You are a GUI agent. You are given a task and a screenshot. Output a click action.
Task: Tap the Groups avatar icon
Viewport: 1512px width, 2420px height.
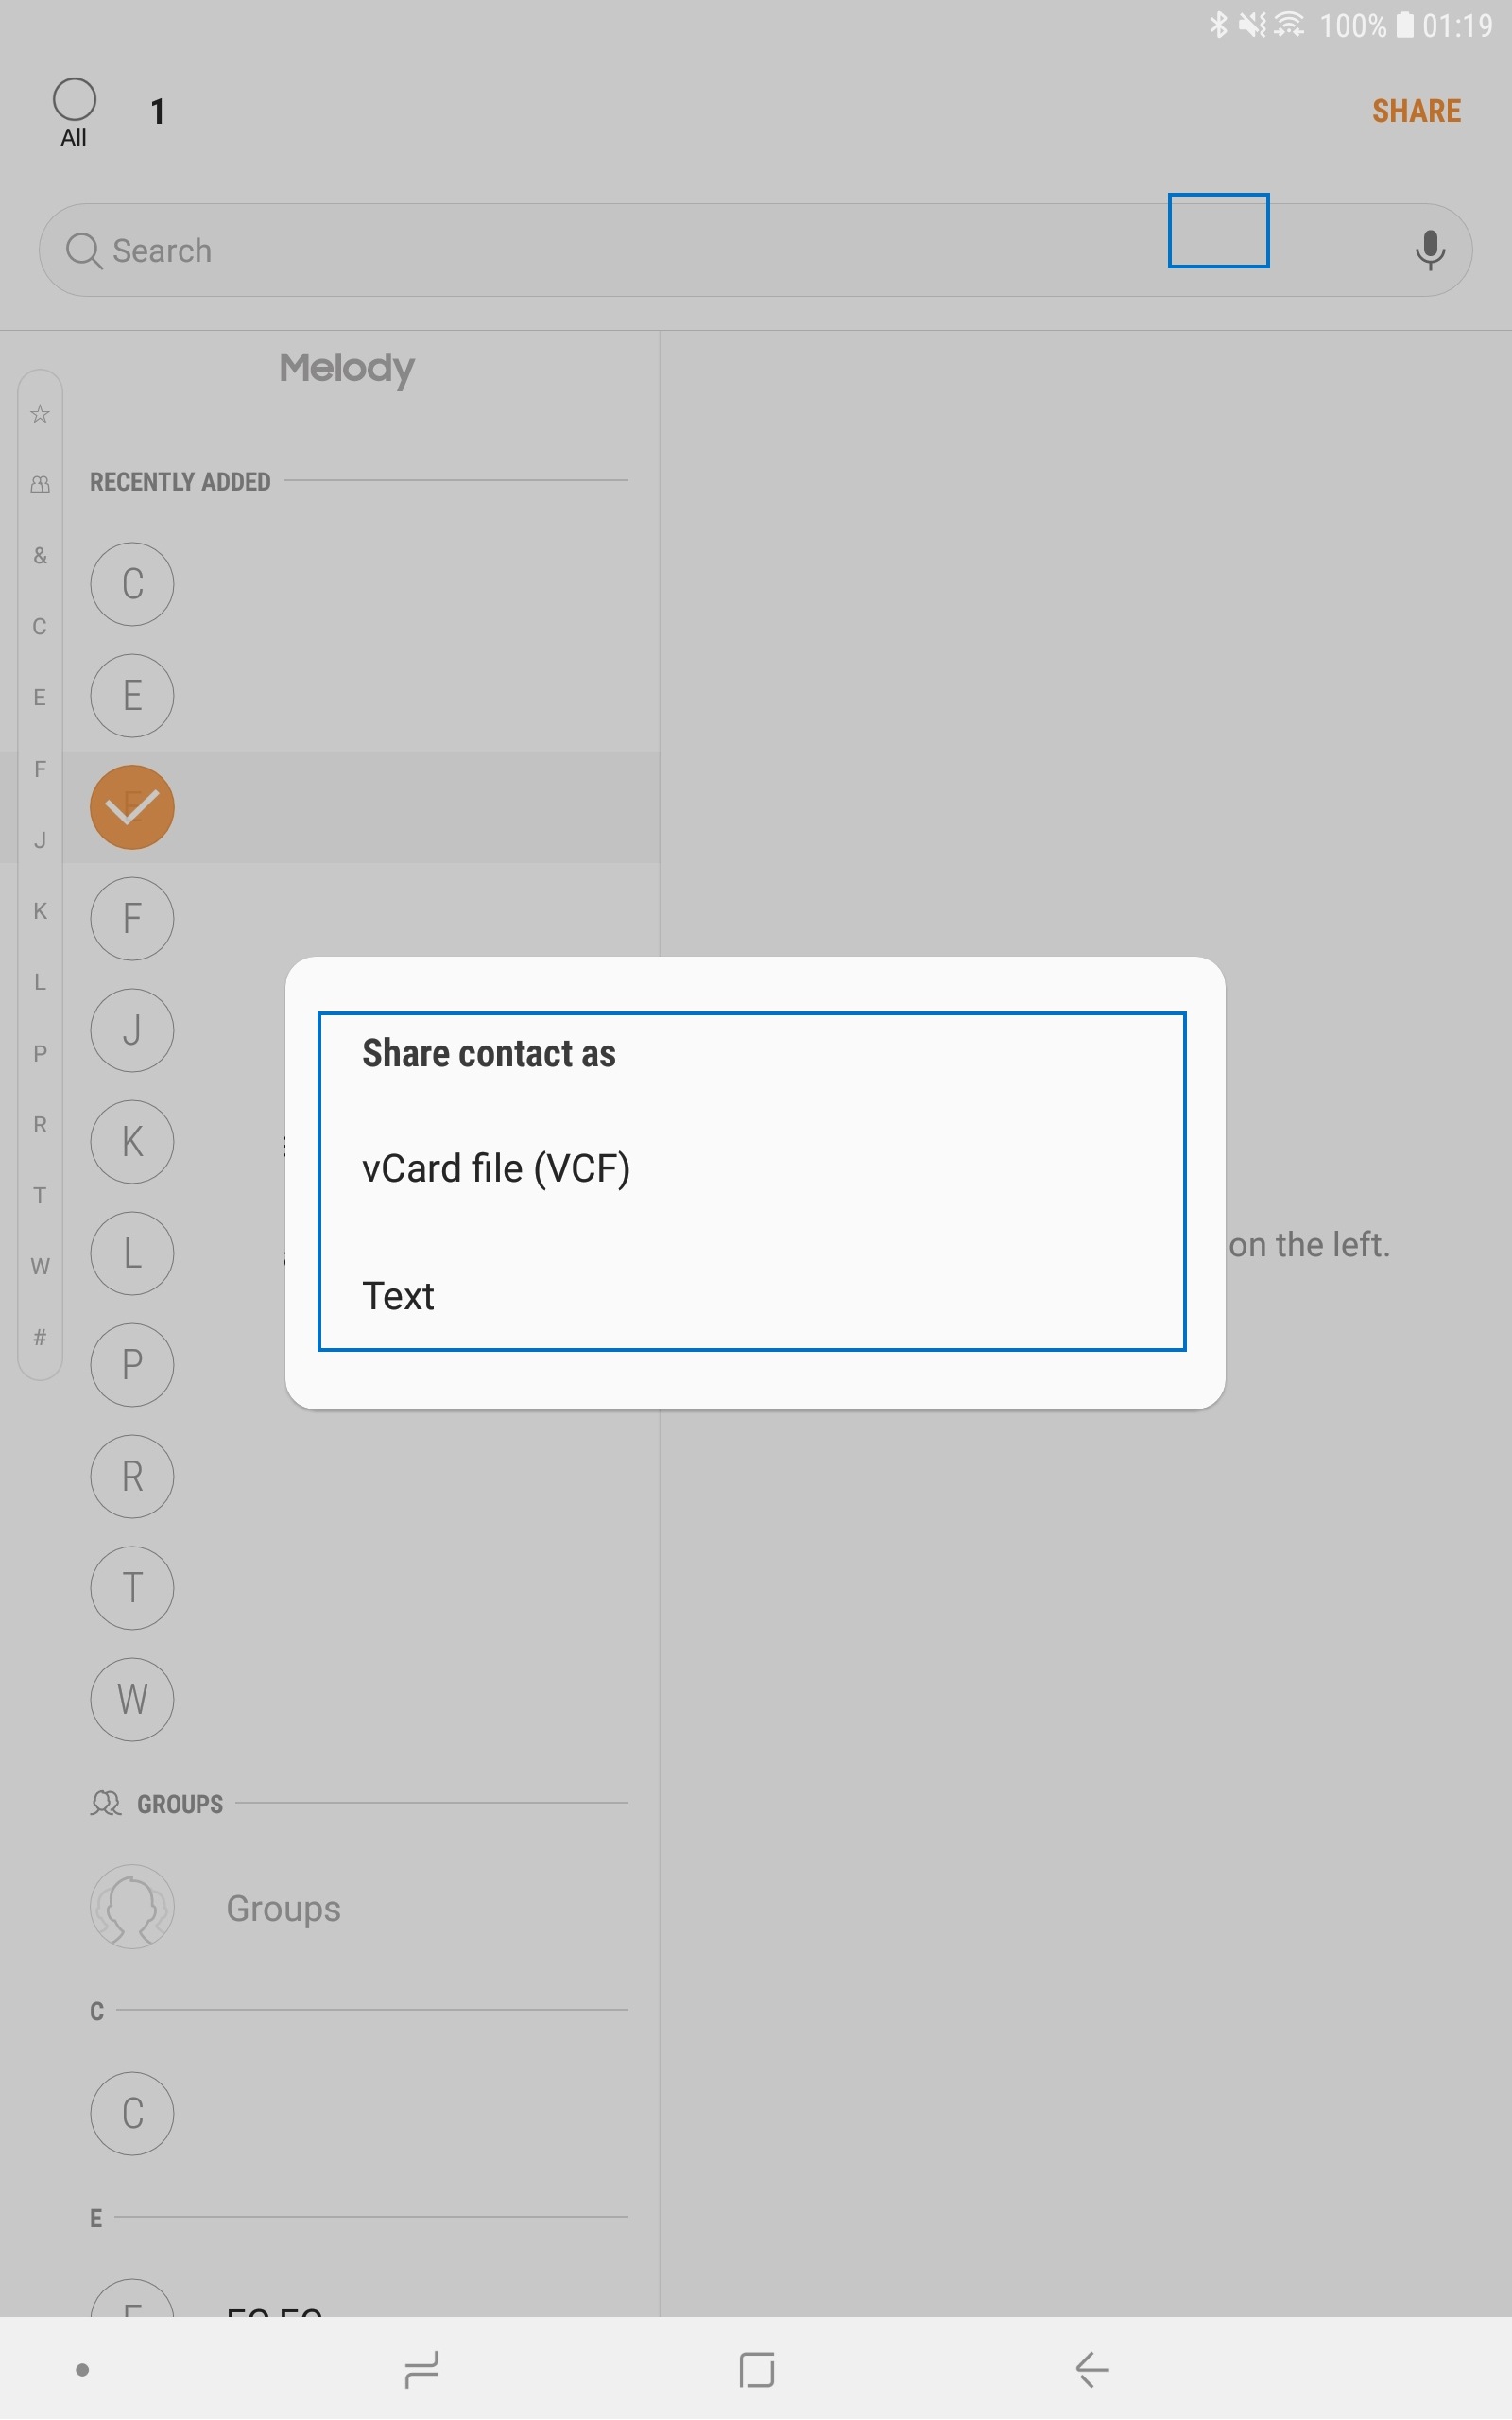(x=132, y=1907)
